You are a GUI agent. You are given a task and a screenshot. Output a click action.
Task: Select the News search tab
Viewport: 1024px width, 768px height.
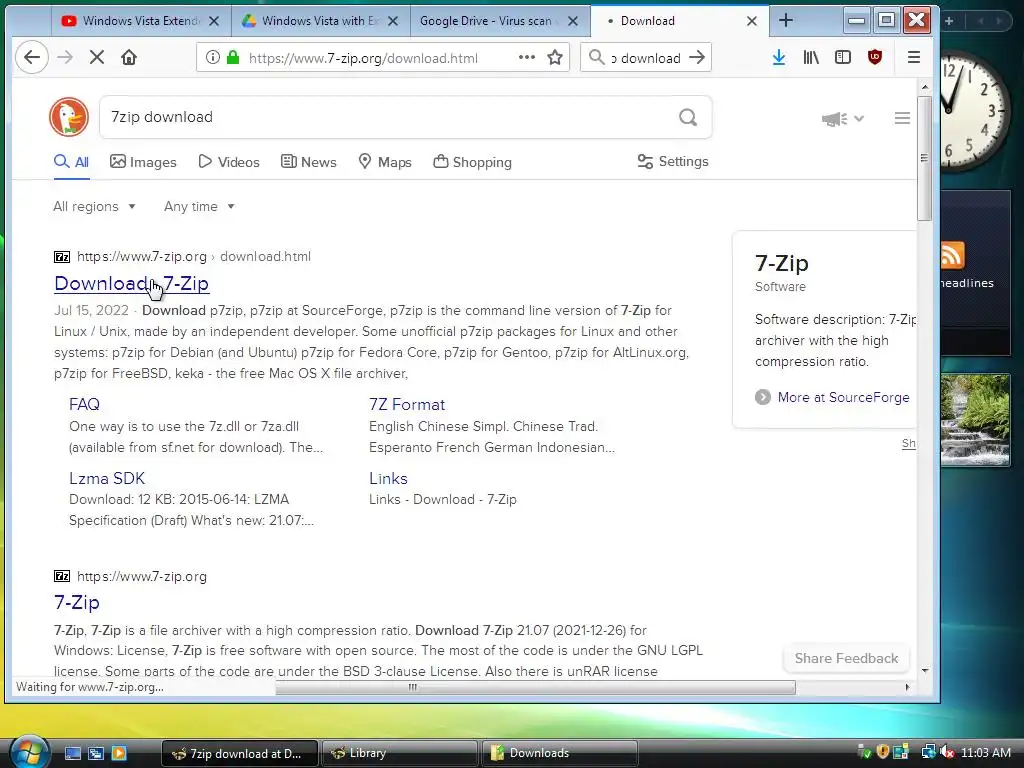click(x=308, y=162)
